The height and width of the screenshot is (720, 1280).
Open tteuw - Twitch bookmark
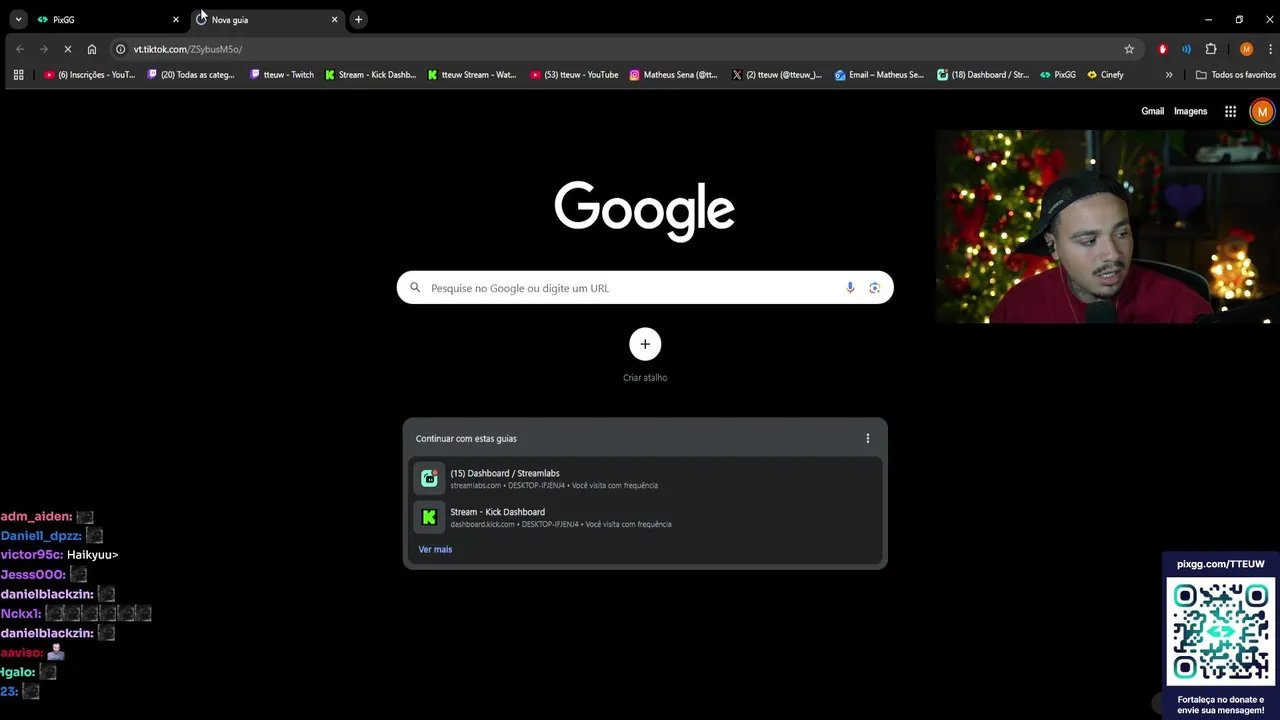tap(282, 75)
